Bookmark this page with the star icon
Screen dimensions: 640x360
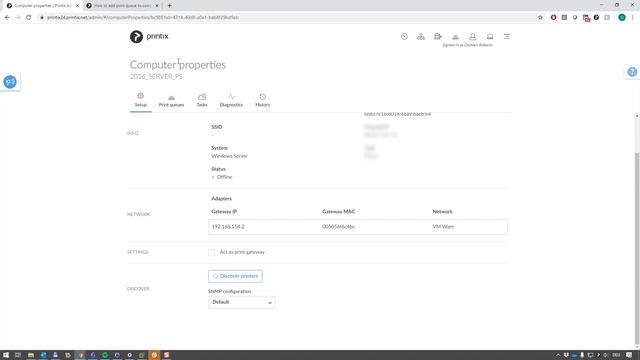coord(540,18)
